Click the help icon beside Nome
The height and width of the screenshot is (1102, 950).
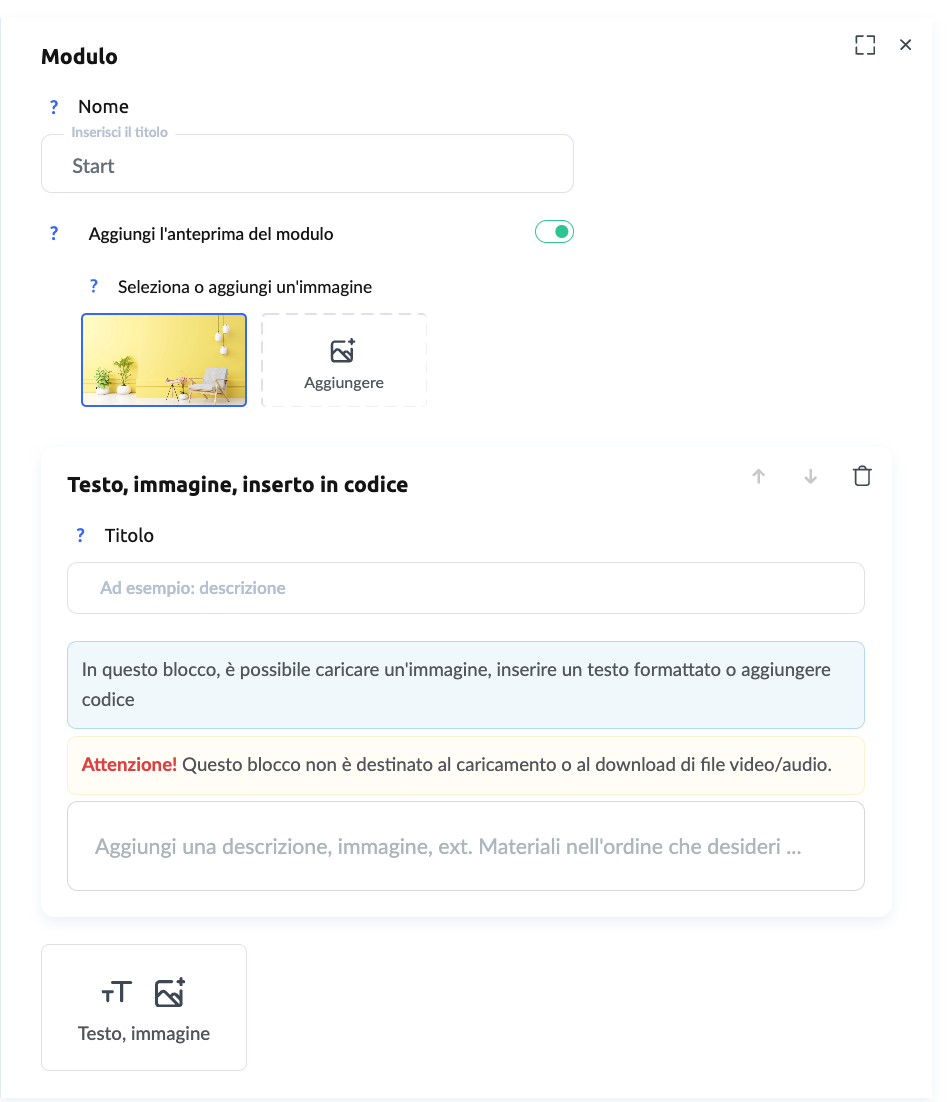tap(54, 107)
